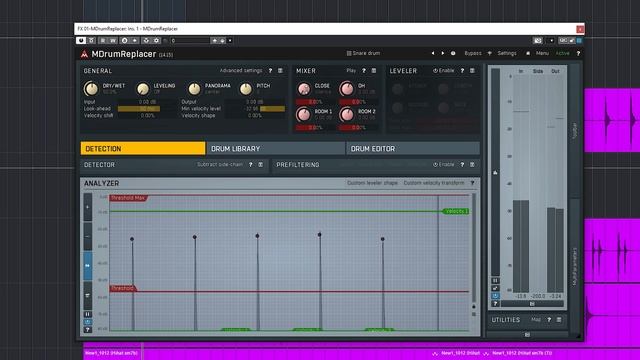Open Prefiltering panel presets menu icon
The image size is (640, 360).
click(472, 164)
